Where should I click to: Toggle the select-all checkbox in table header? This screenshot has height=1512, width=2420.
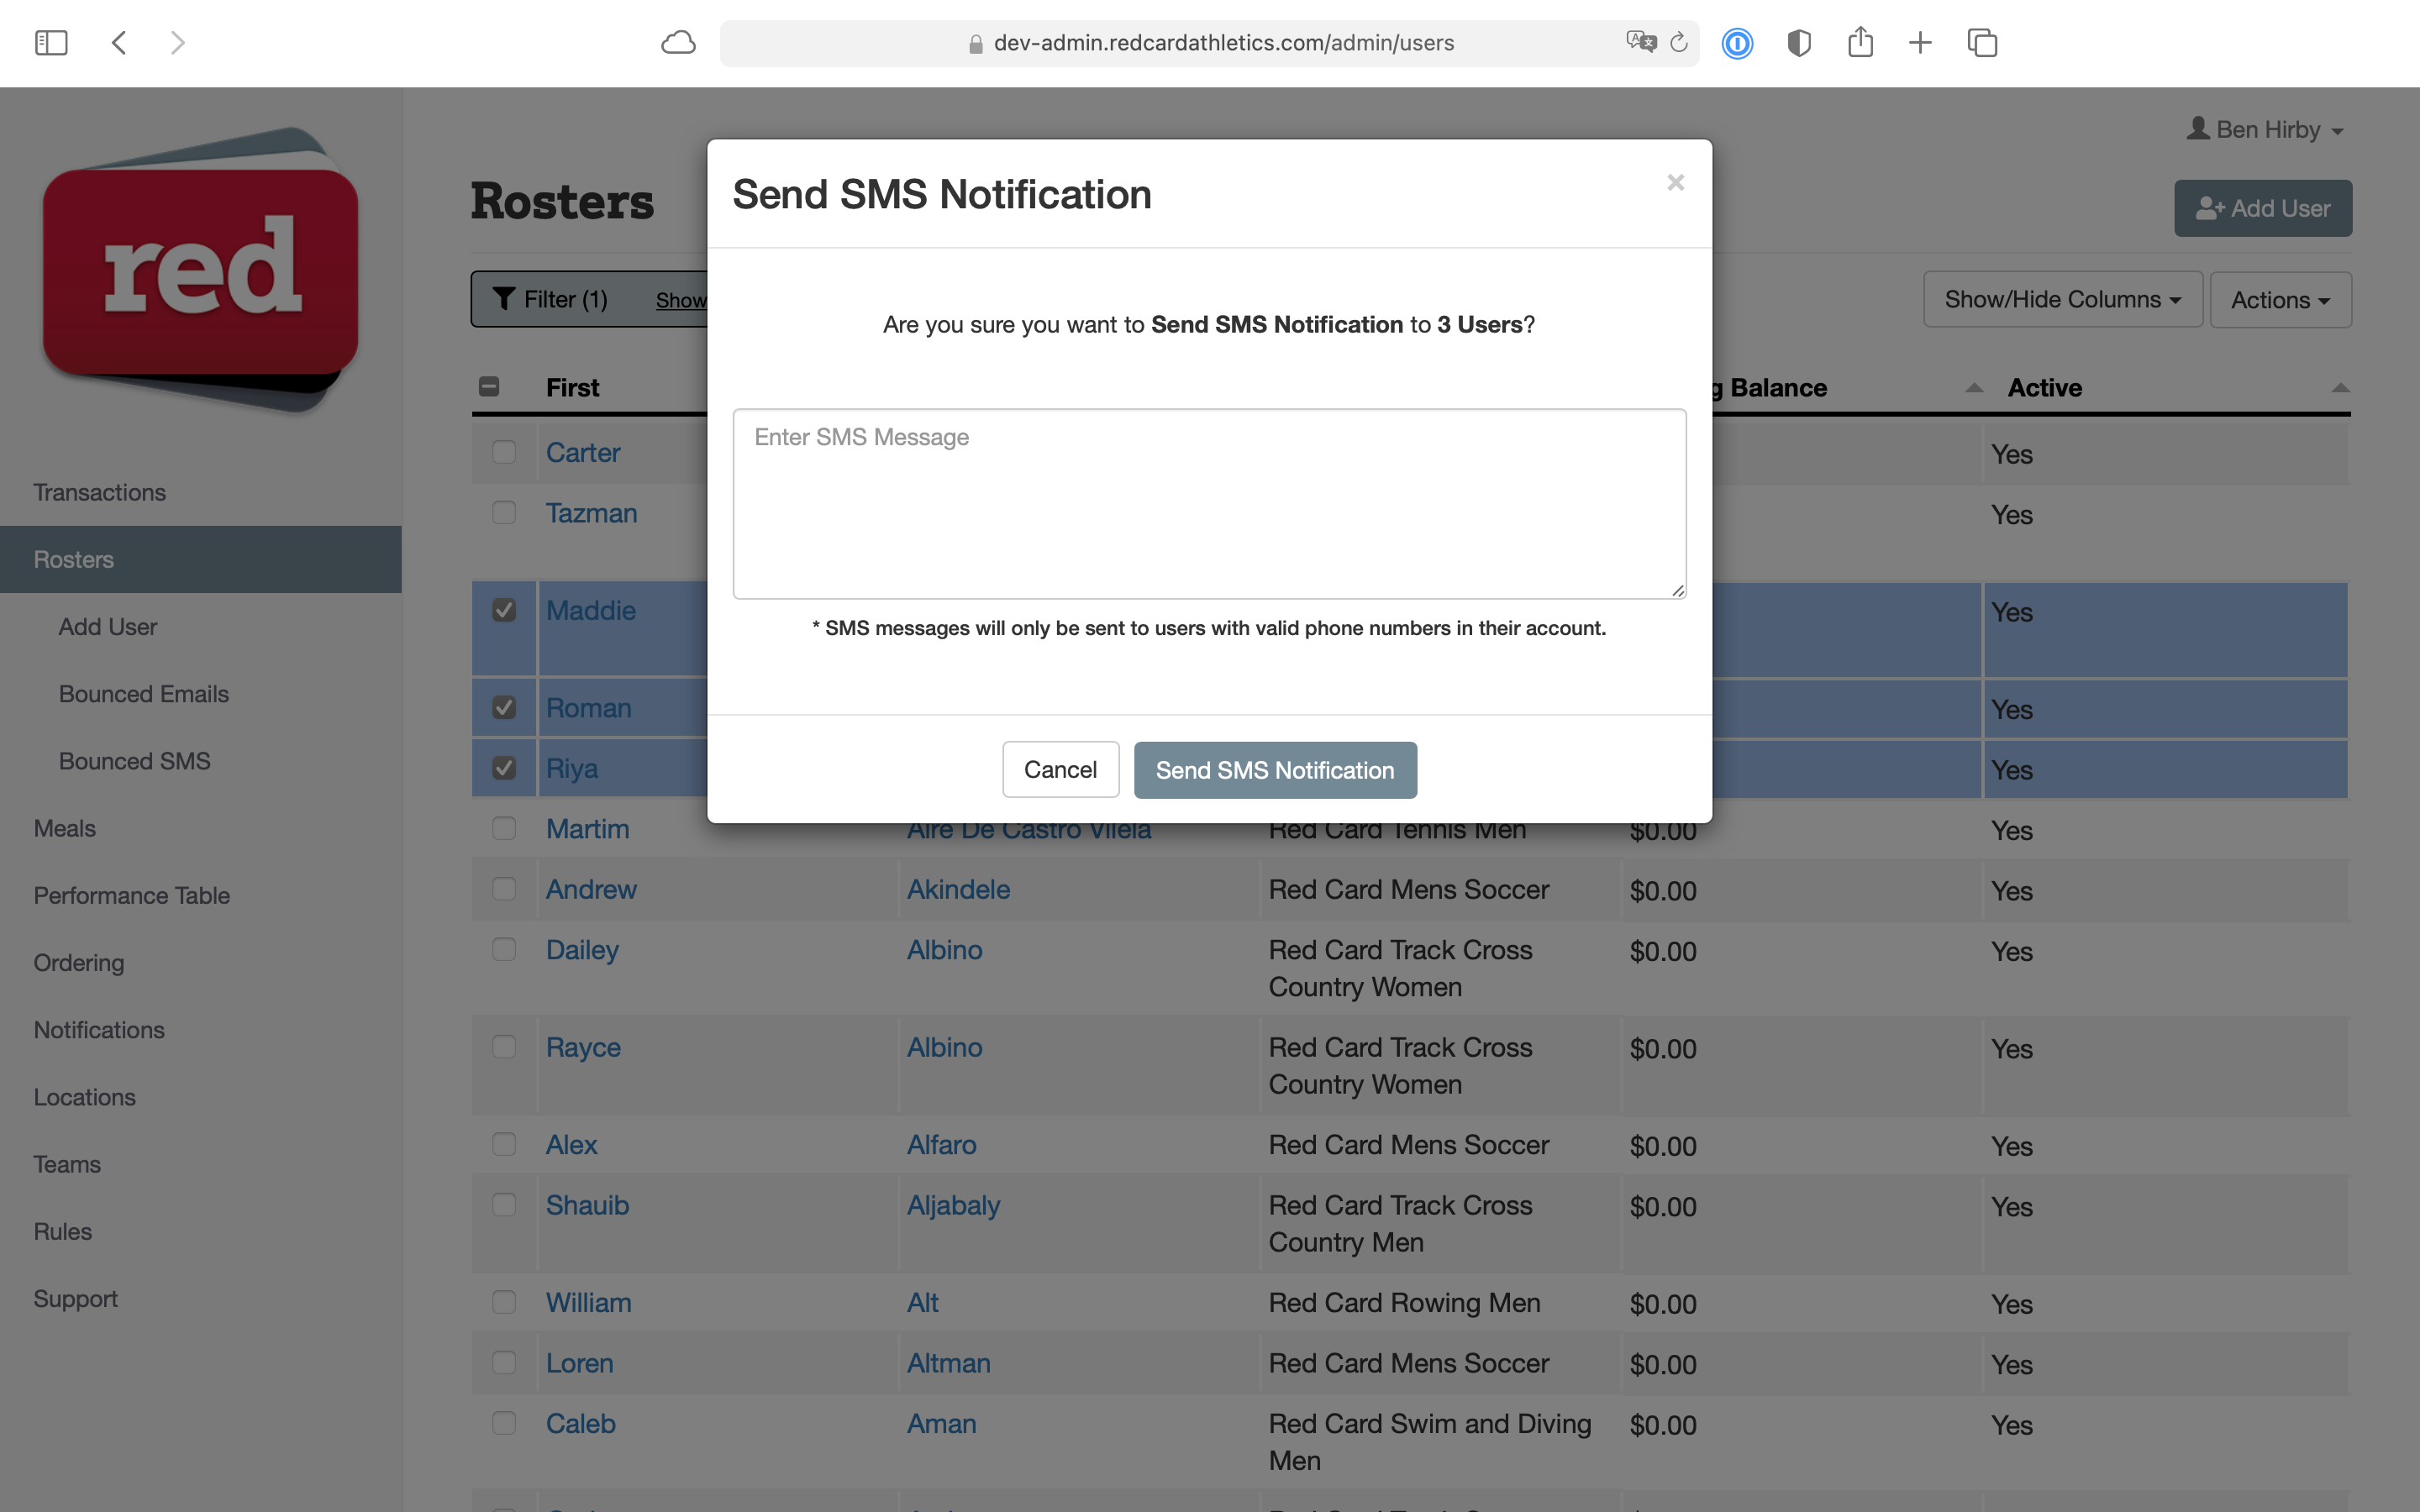click(x=489, y=387)
